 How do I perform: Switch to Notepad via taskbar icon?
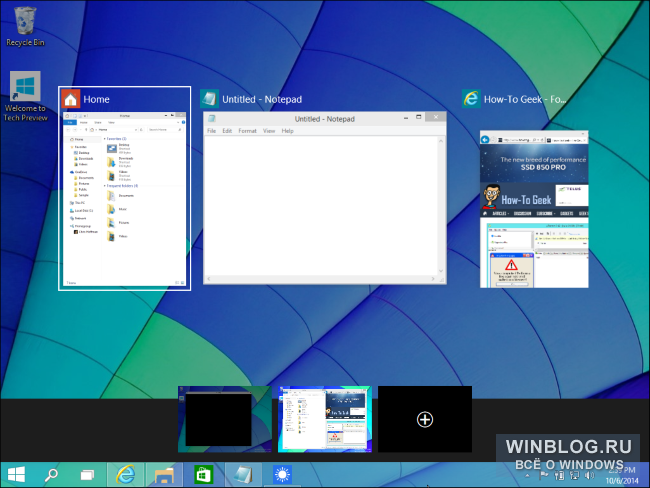click(x=243, y=475)
